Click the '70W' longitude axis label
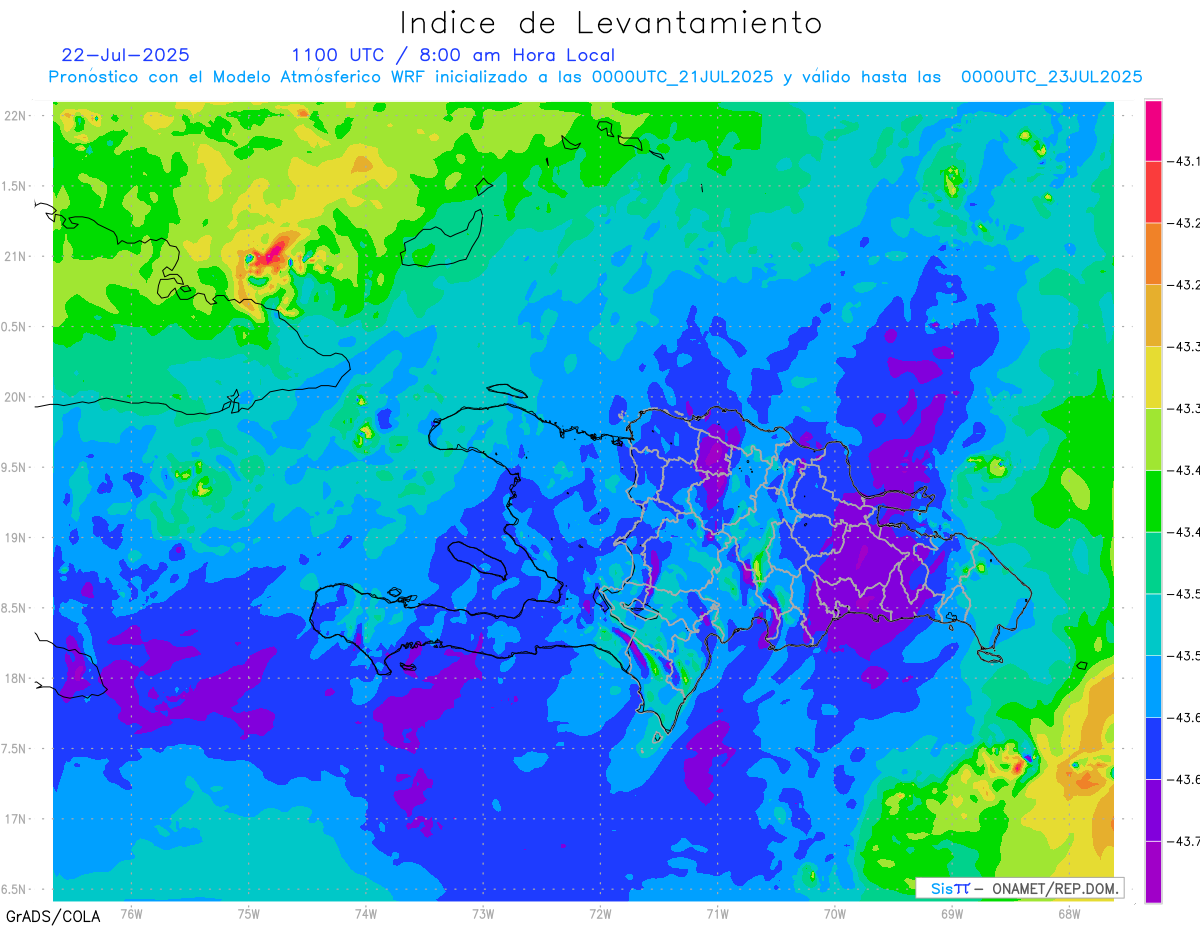The height and width of the screenshot is (927, 1200). click(835, 913)
